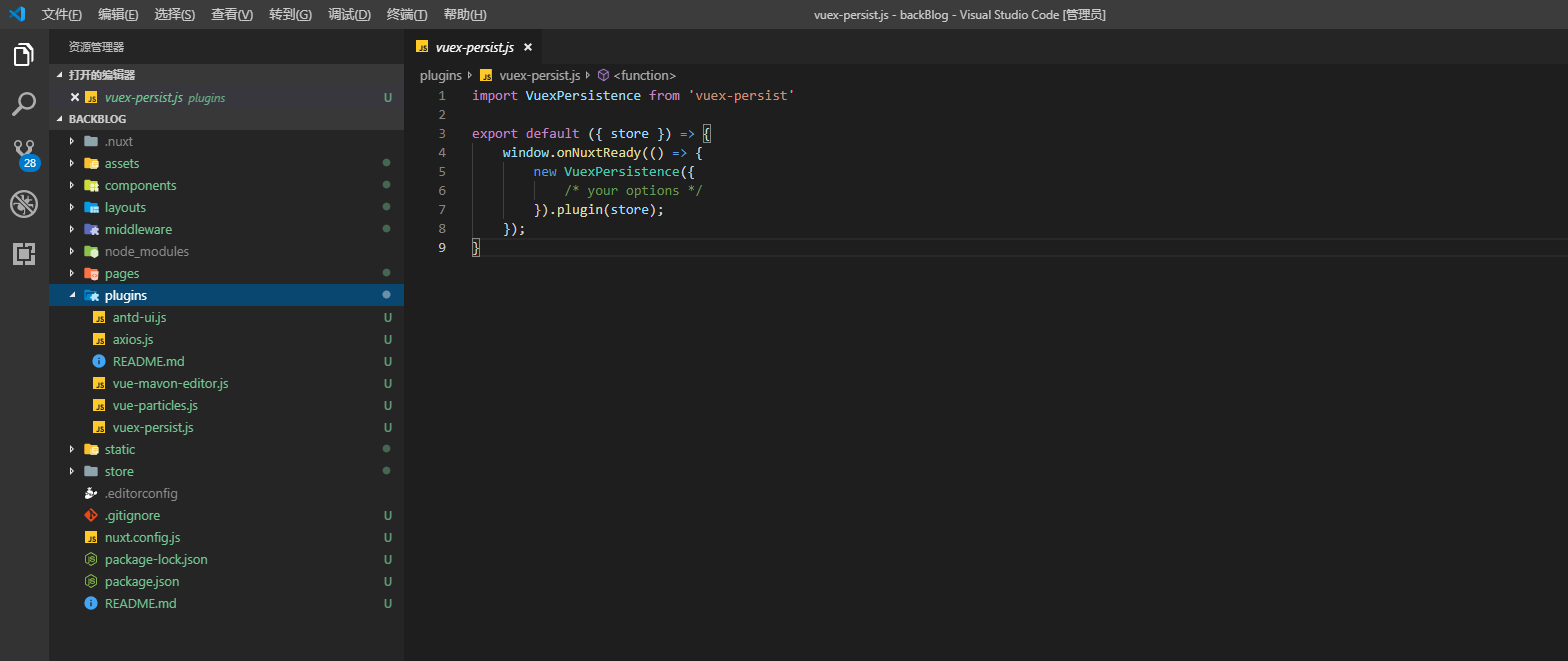Expand the layouts folder arrow
Viewport: 1568px width, 661px height.
72,207
